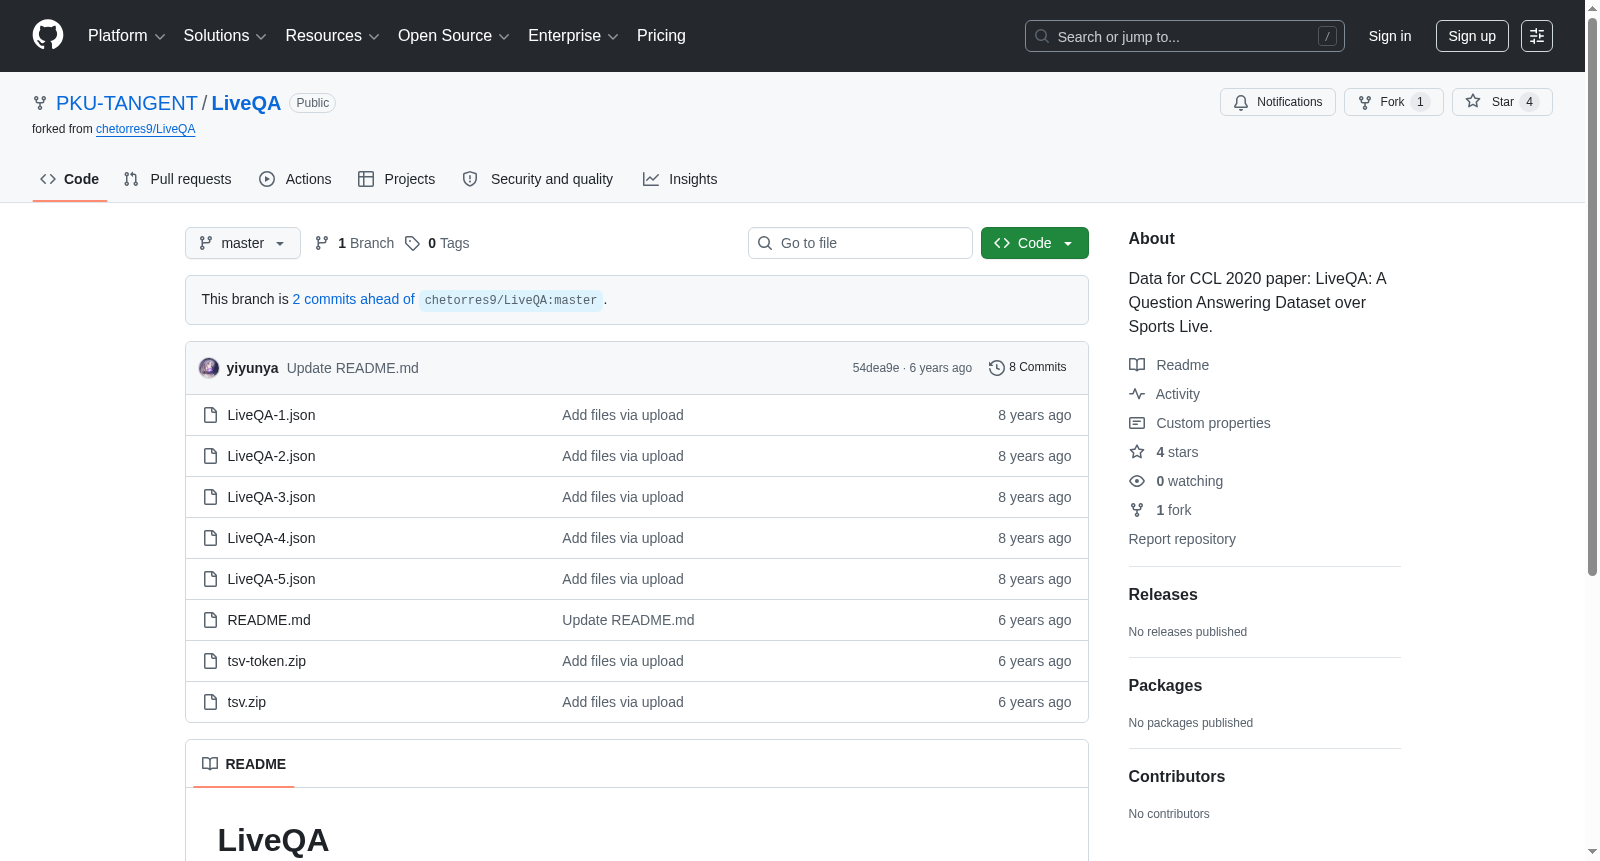This screenshot has width=1600, height=861.
Task: Open the Releases heading link
Action: click(x=1163, y=594)
